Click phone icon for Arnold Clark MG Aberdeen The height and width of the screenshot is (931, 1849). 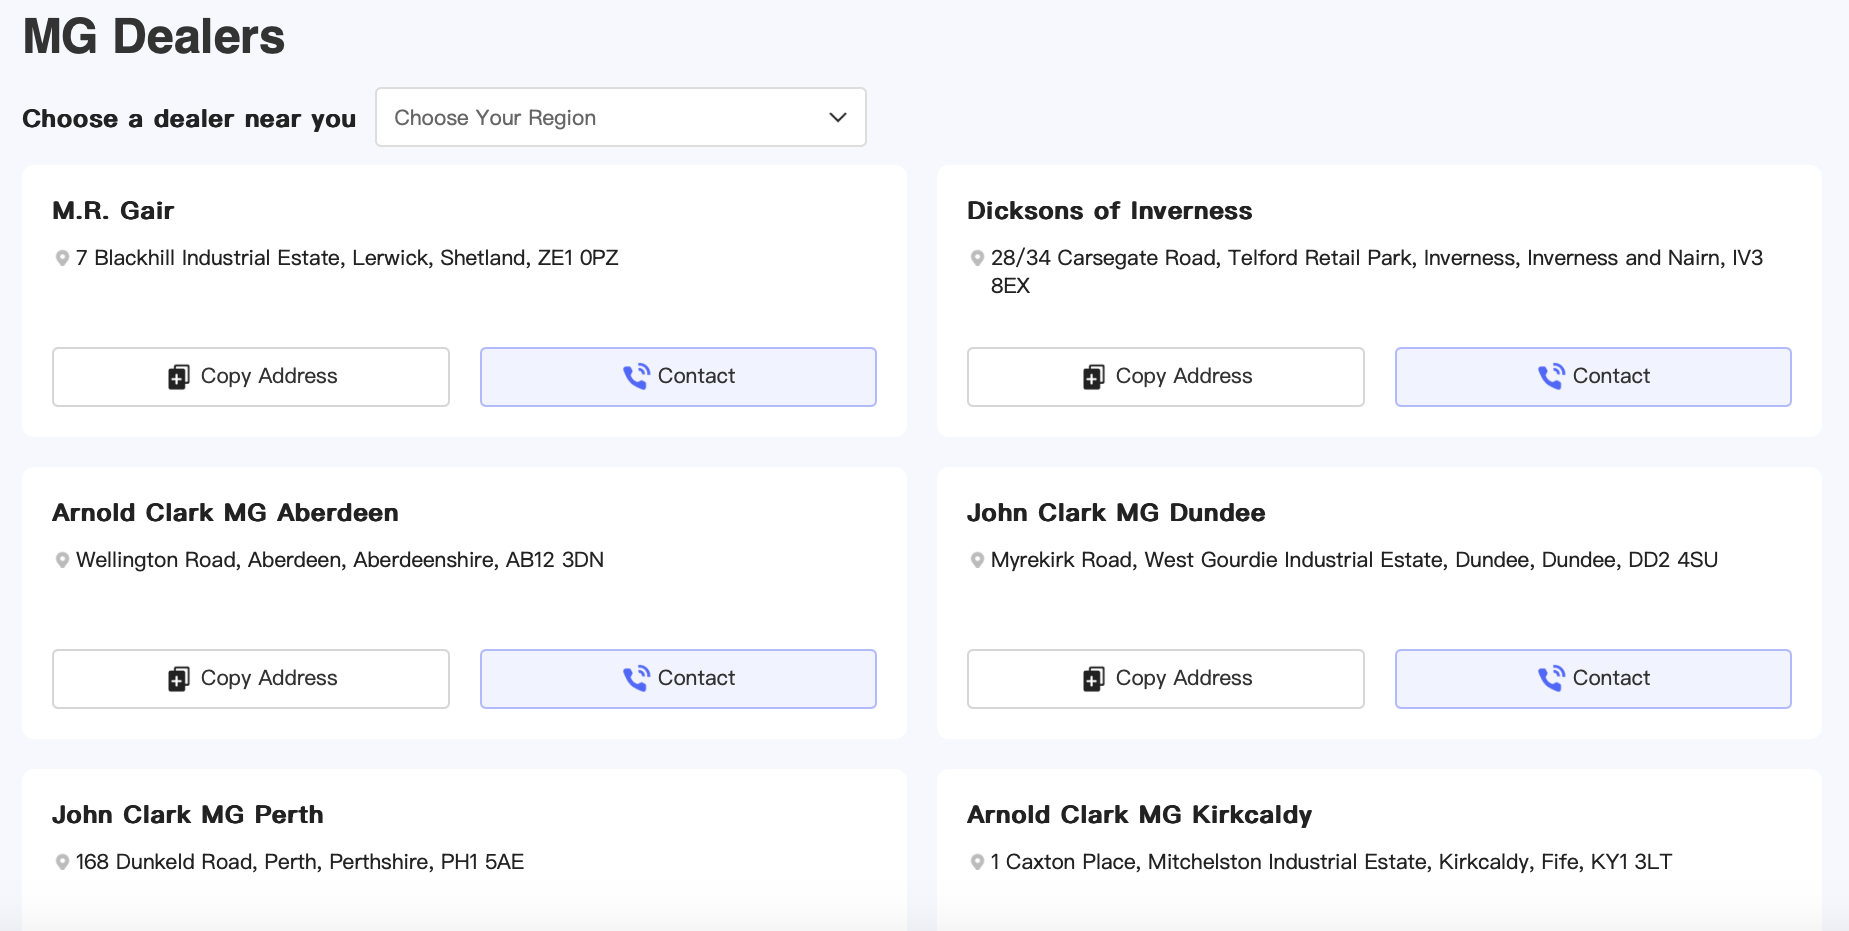(636, 678)
